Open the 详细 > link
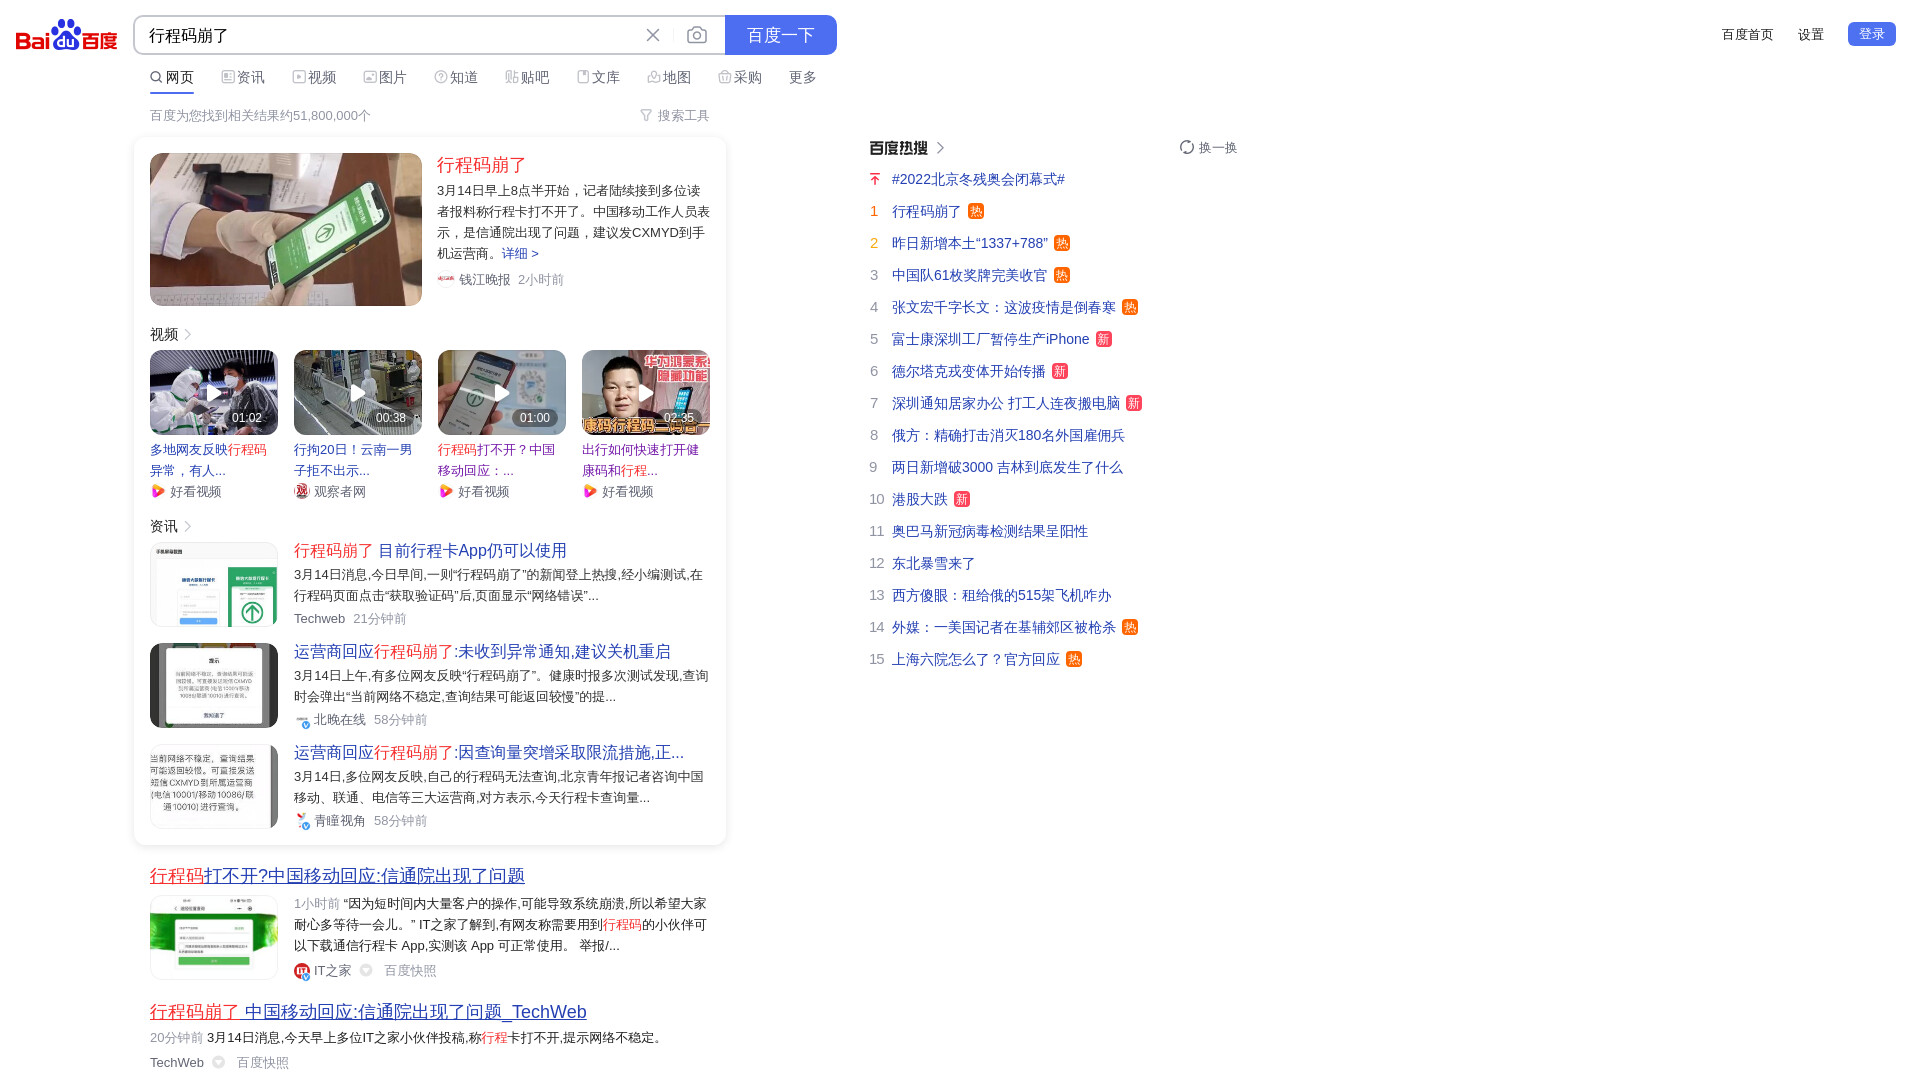Screen dimensions: 1920x1080 (x=520, y=254)
